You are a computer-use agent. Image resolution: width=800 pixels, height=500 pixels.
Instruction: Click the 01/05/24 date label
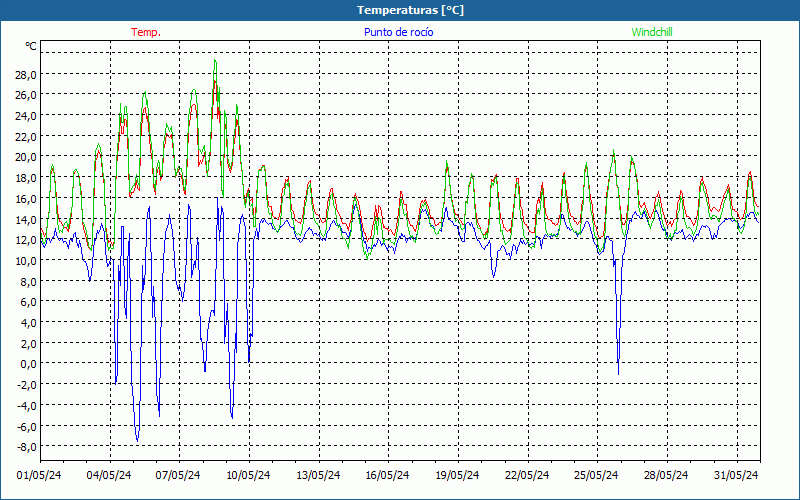pyautogui.click(x=39, y=476)
